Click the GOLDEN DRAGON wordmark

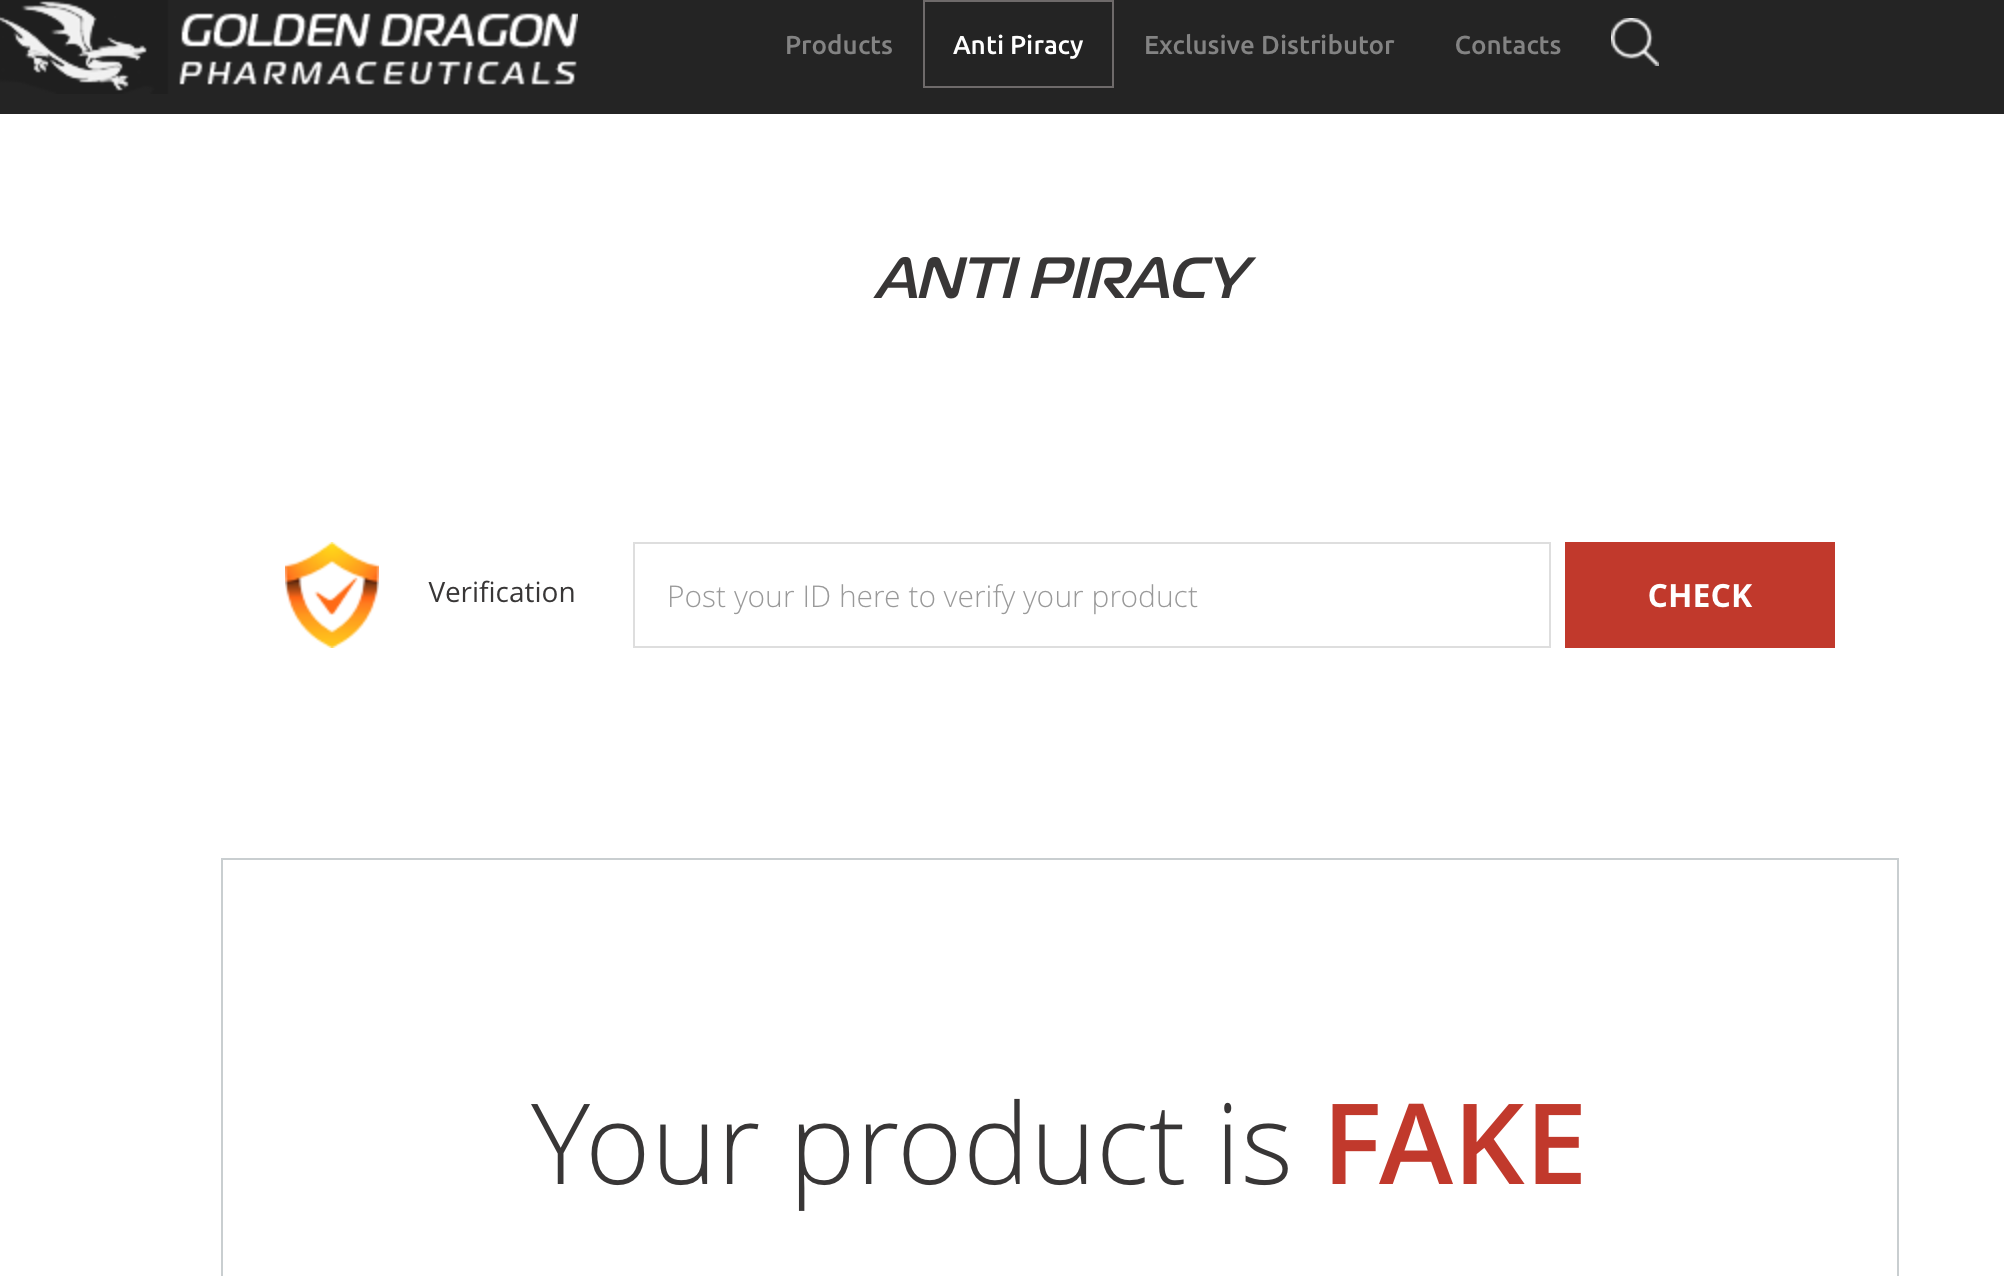[378, 31]
